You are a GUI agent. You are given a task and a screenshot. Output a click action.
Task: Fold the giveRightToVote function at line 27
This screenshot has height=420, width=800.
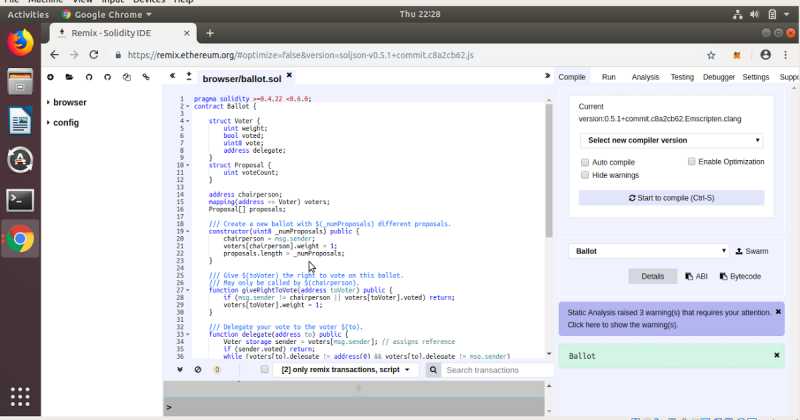click(x=188, y=290)
